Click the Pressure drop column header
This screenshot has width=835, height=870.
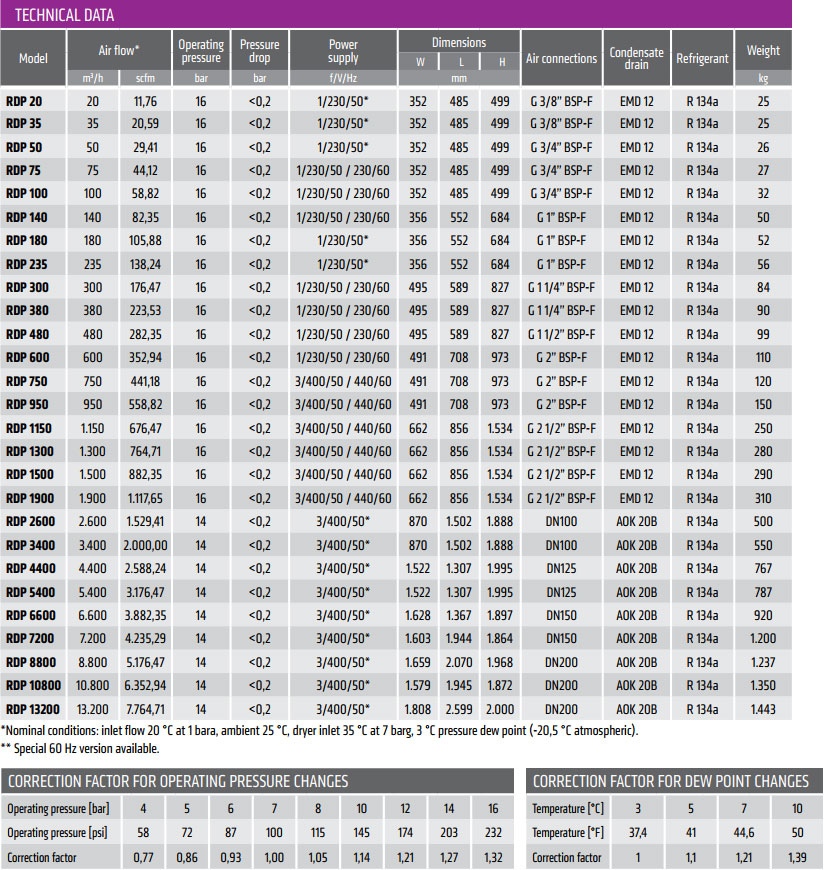[x=260, y=50]
